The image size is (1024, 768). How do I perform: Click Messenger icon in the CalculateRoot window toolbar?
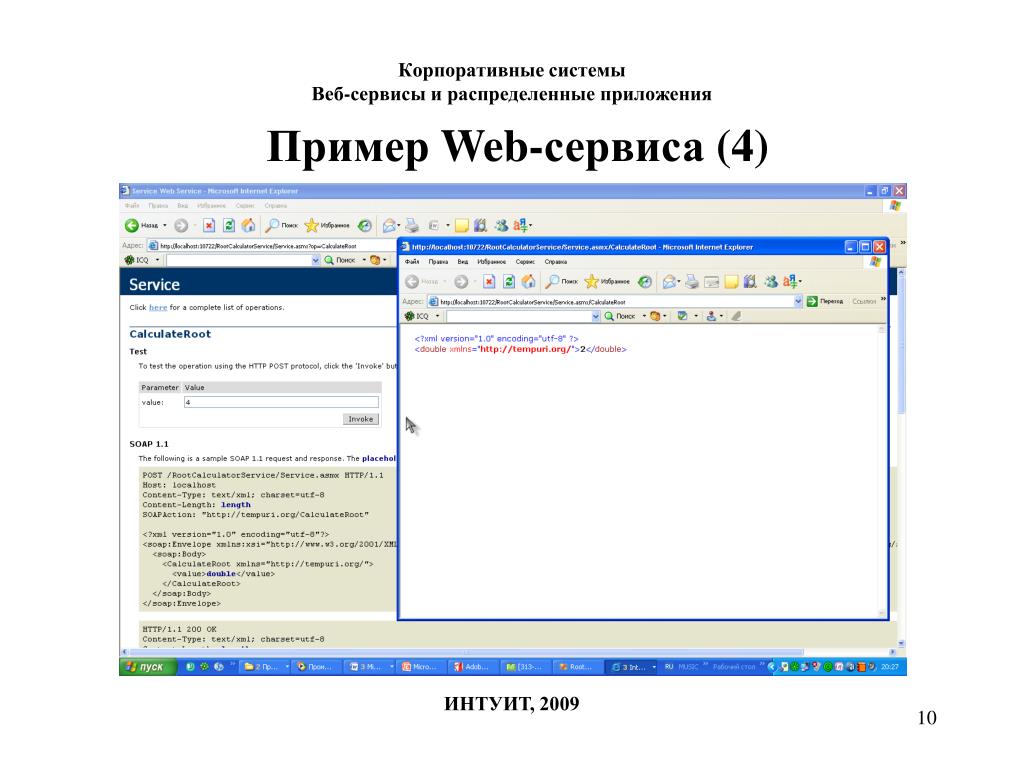coord(771,281)
